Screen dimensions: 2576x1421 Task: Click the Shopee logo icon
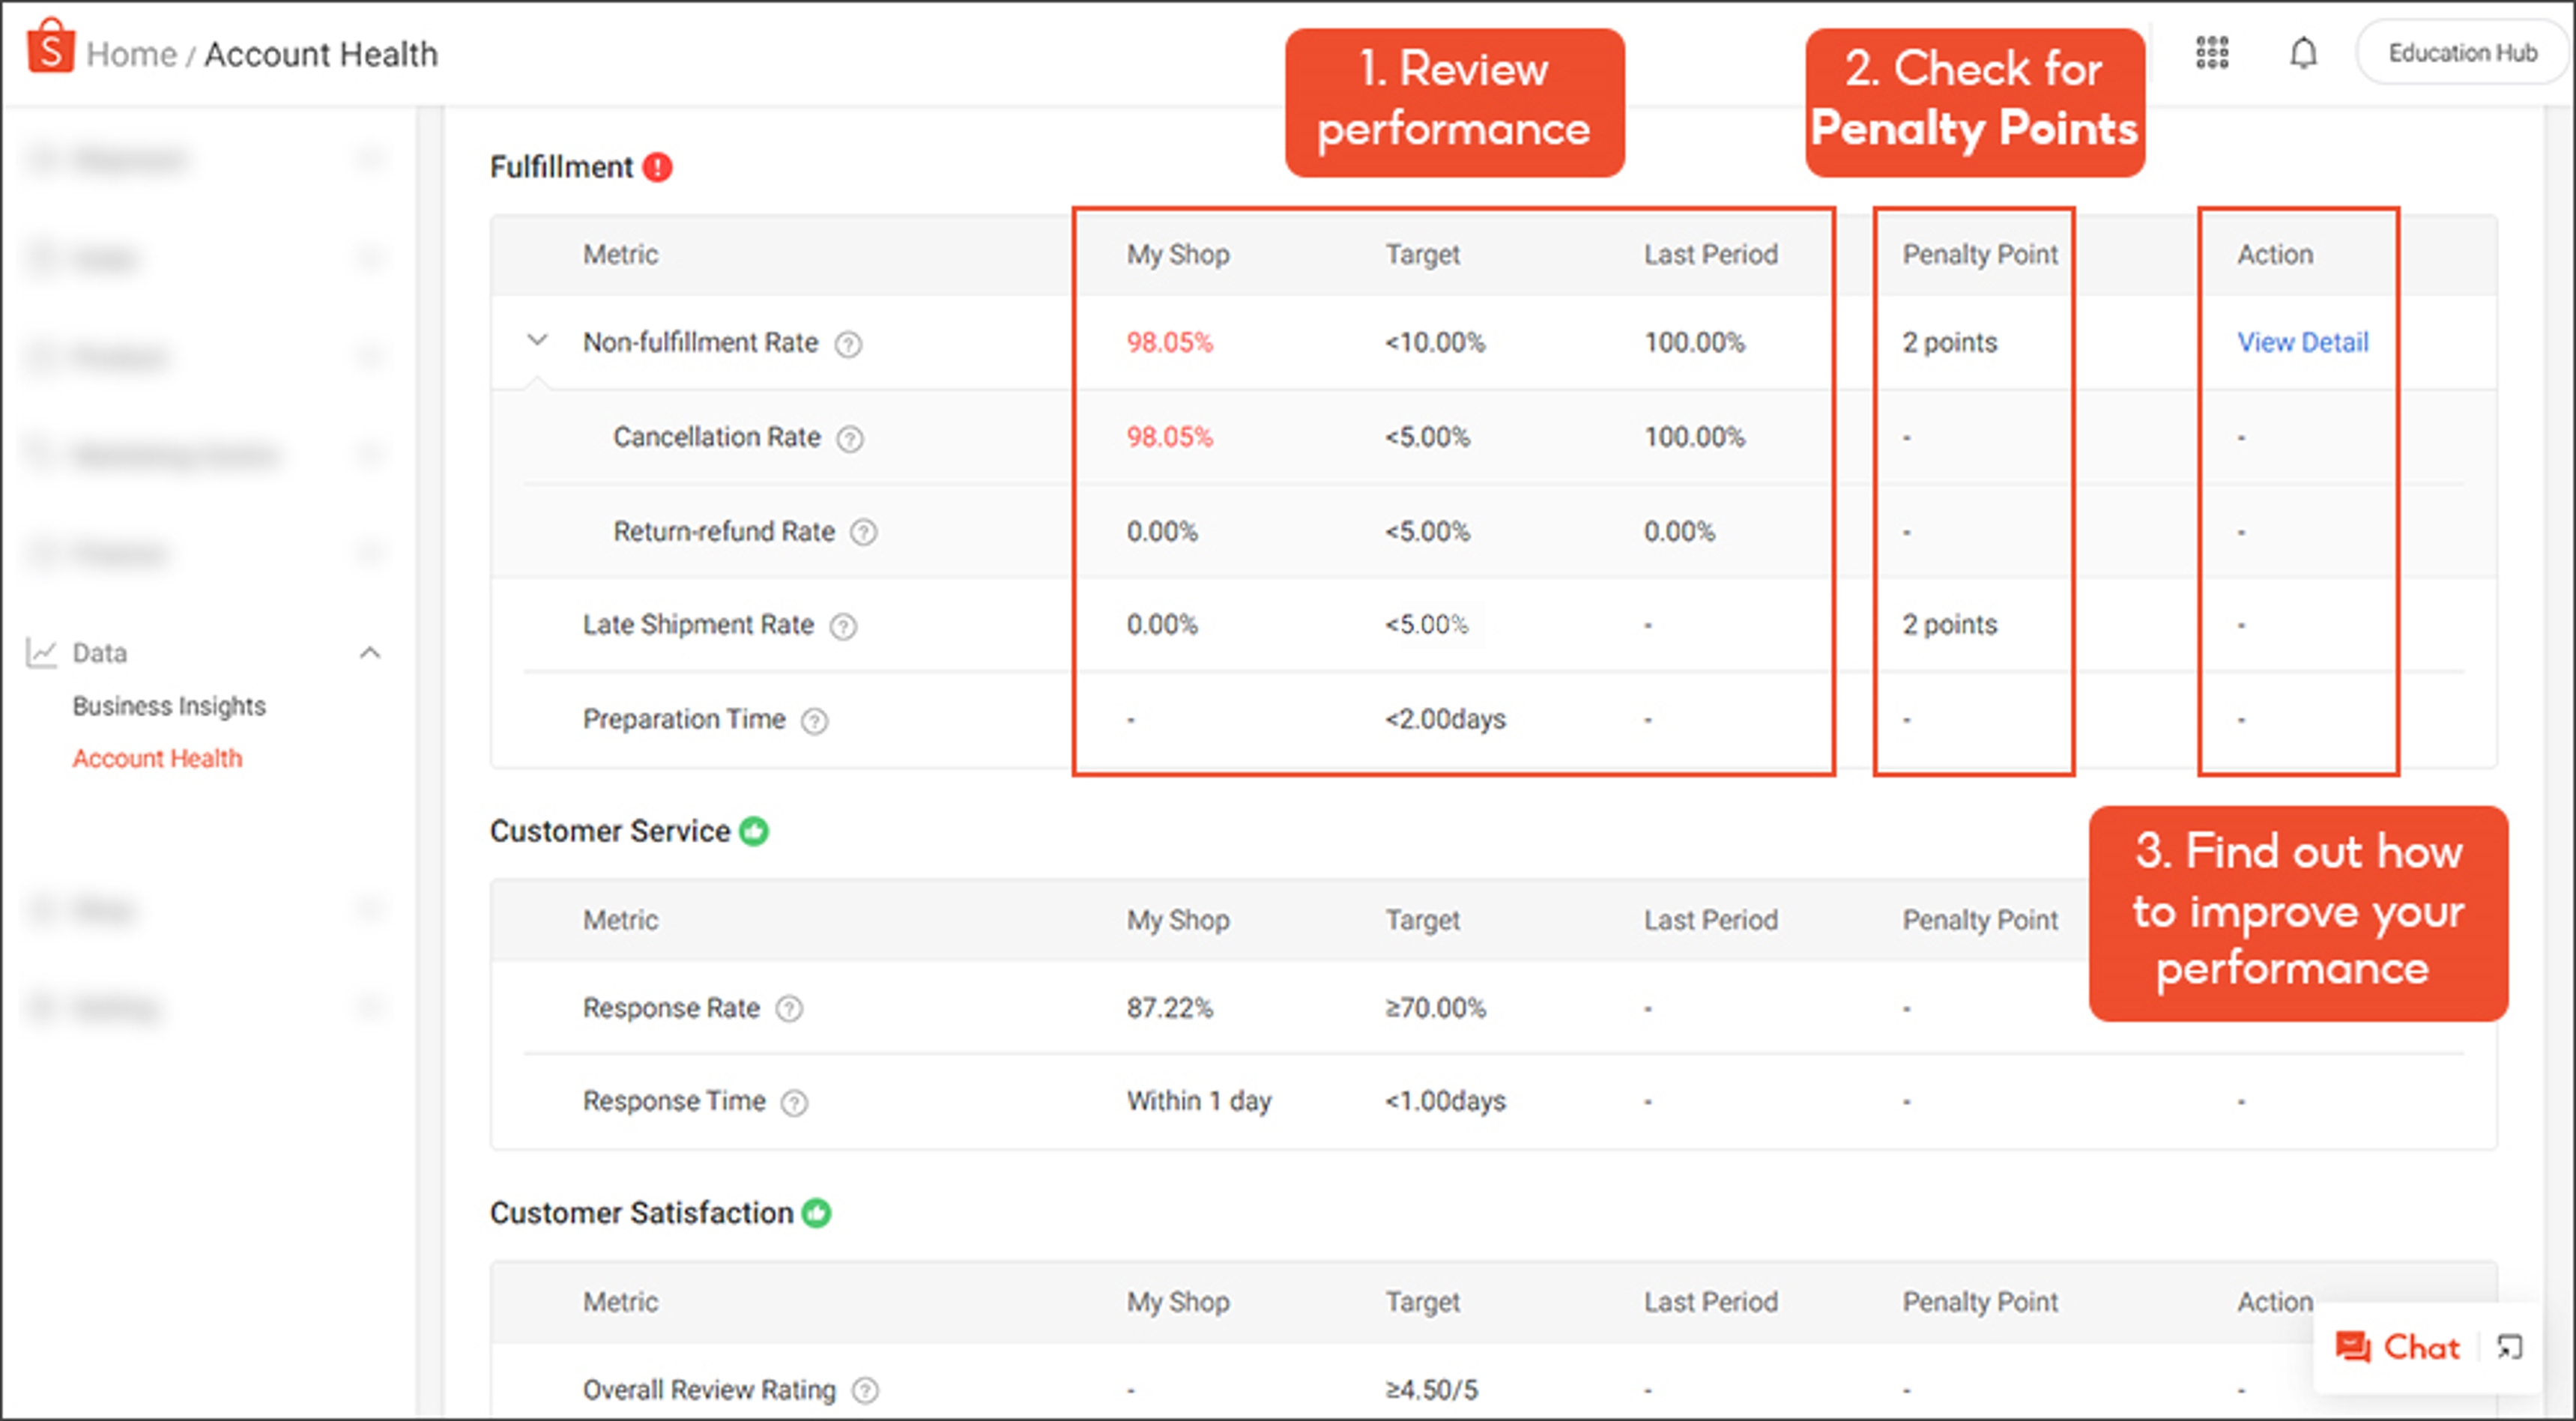(x=51, y=46)
